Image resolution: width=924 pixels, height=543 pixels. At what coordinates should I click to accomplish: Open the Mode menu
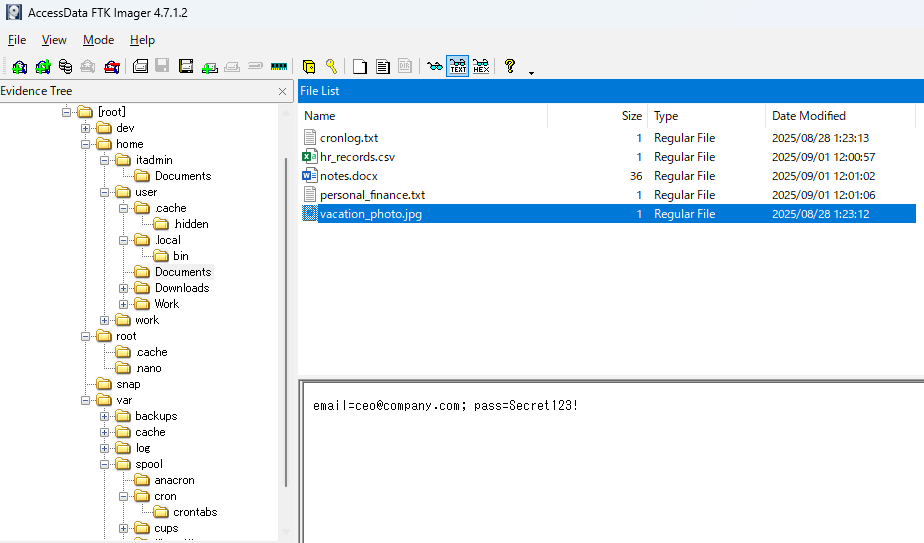[x=98, y=40]
